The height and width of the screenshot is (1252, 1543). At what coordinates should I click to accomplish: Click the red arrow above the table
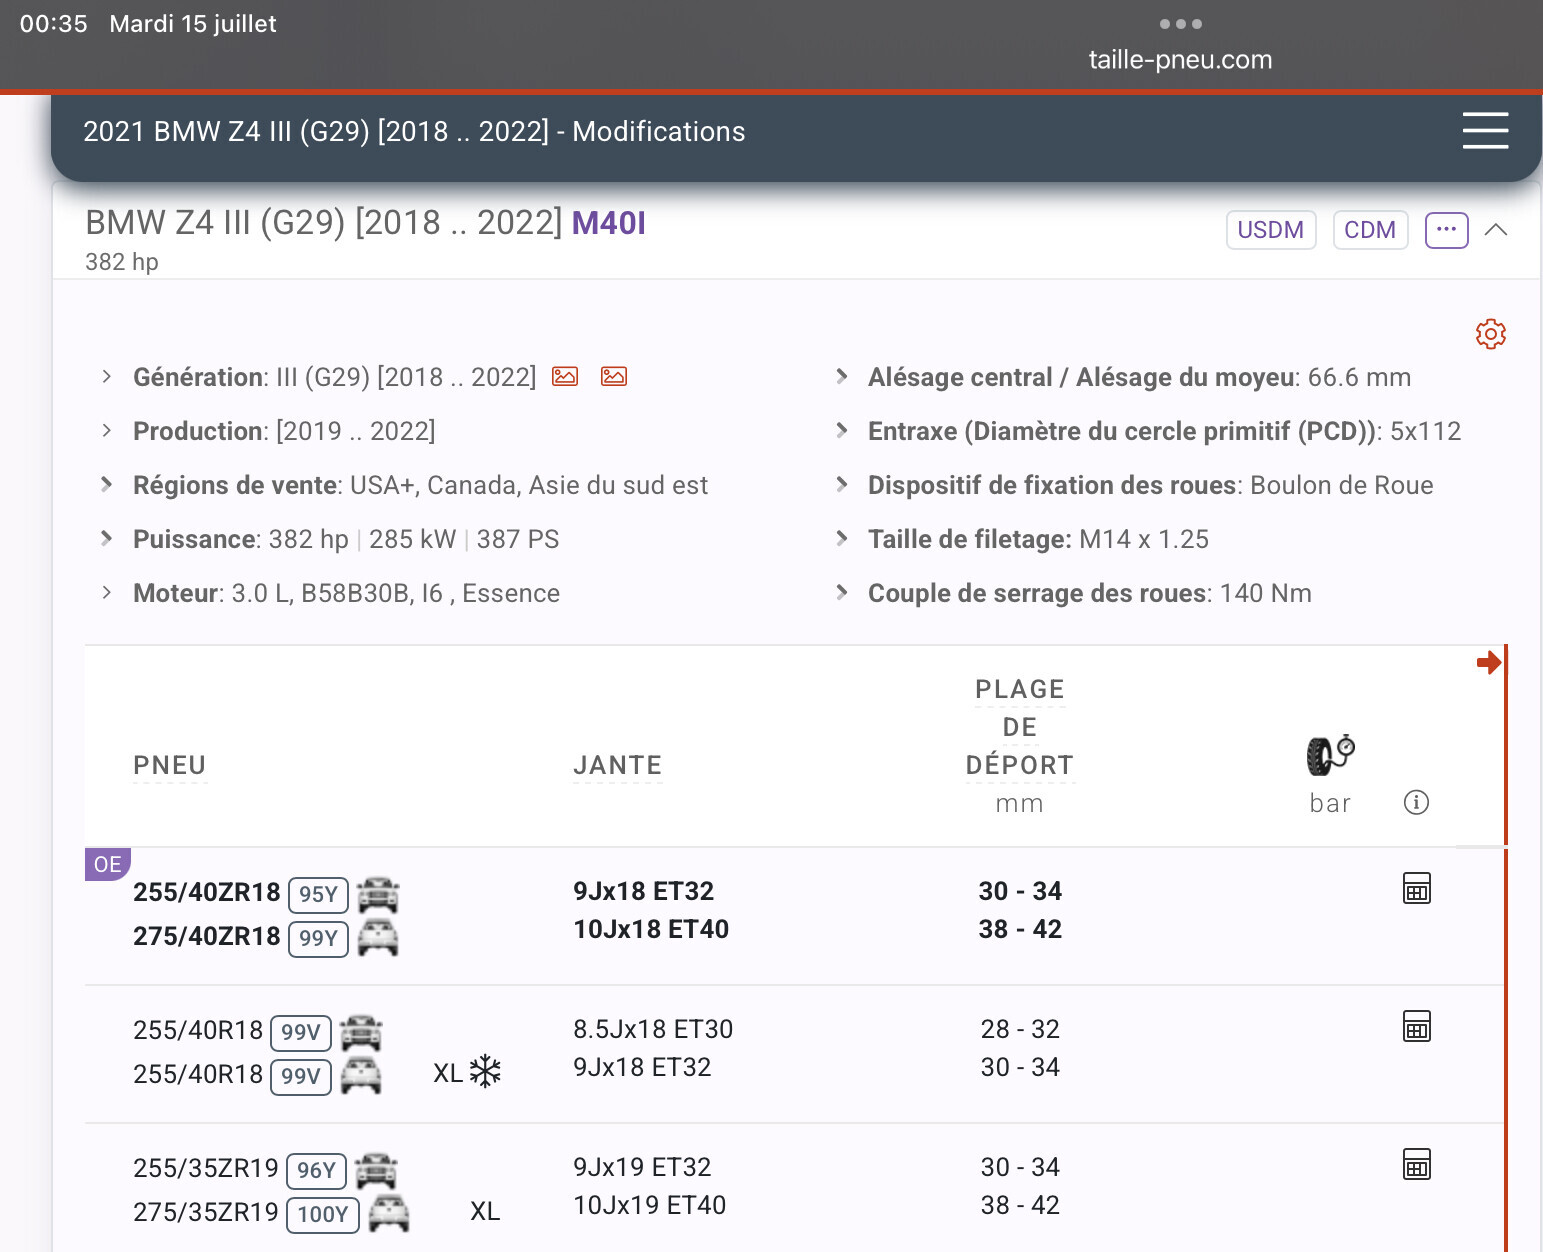coord(1489,662)
